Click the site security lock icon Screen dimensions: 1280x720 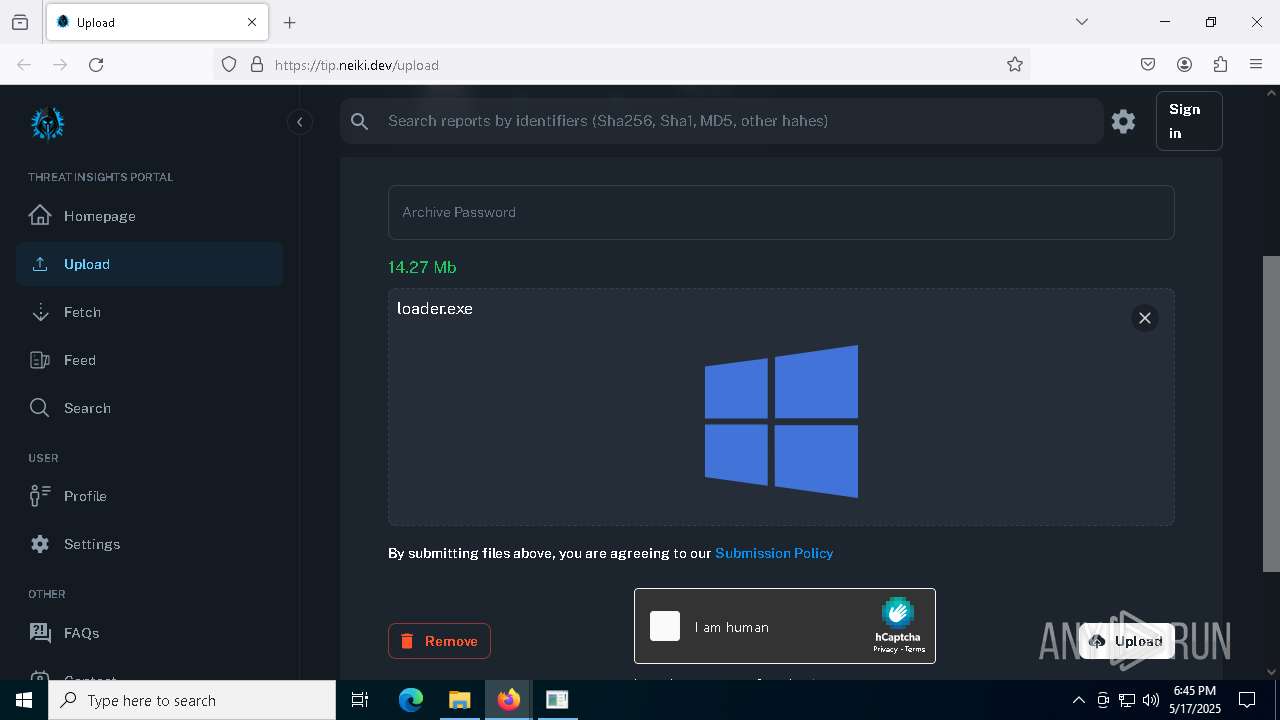(x=257, y=64)
